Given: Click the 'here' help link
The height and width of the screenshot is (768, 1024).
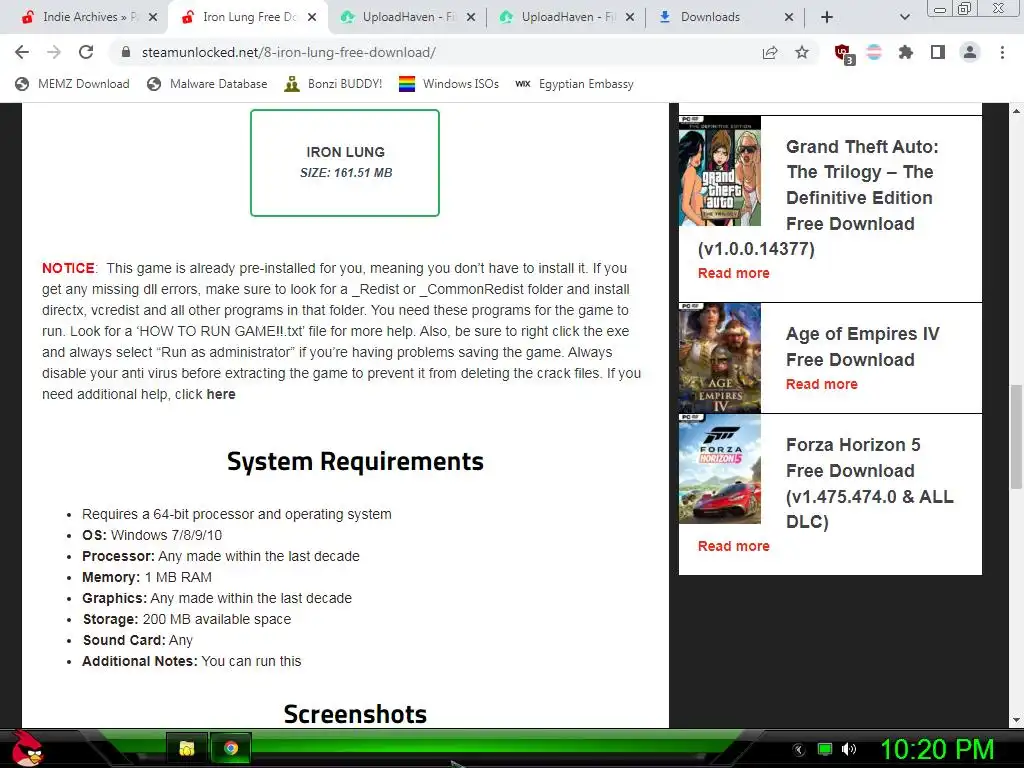Looking at the screenshot, I should point(221,394).
